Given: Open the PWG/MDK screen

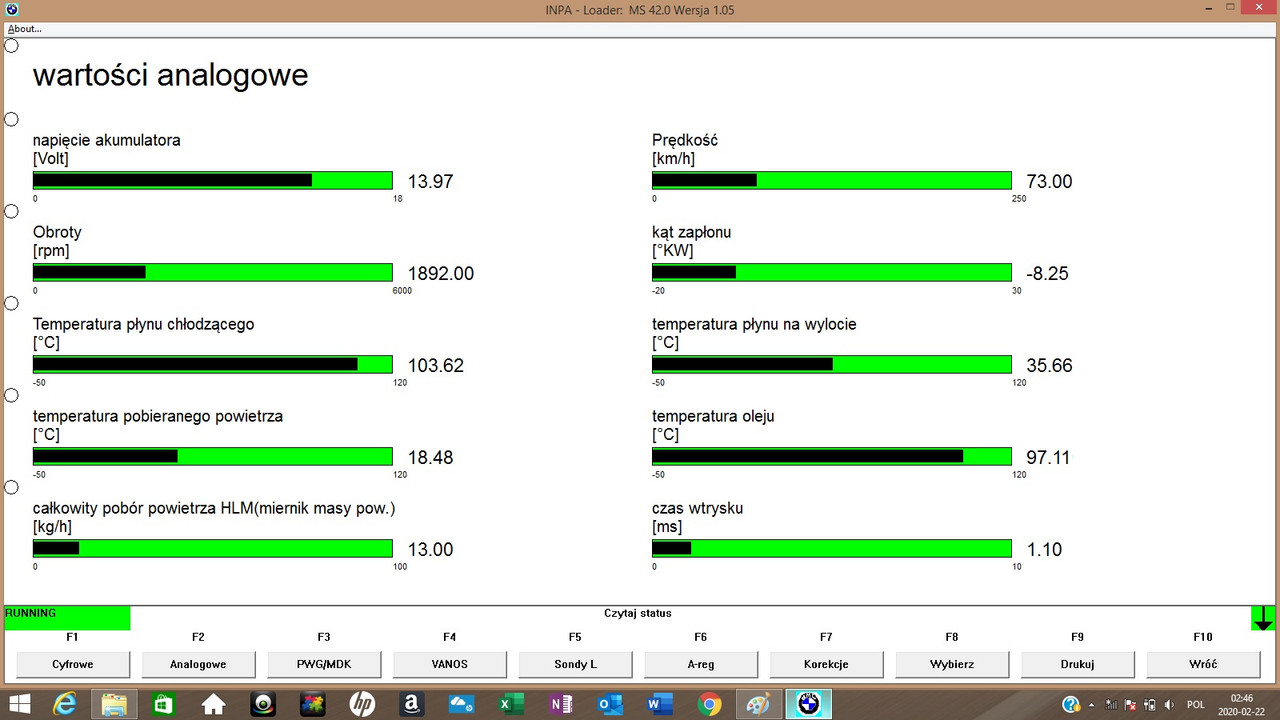Looking at the screenshot, I should tap(324, 664).
